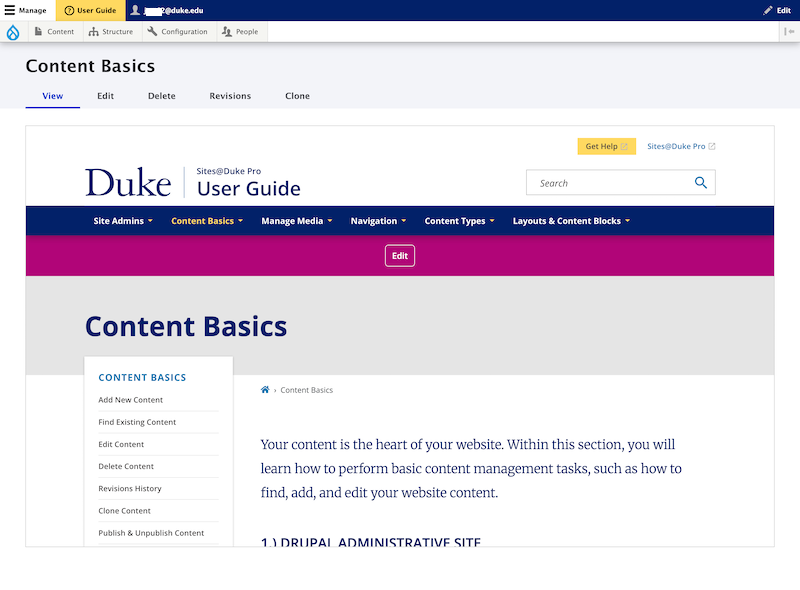Expand Layouts & Content Blocks menu
Viewport: 800px width, 590px height.
click(x=566, y=220)
